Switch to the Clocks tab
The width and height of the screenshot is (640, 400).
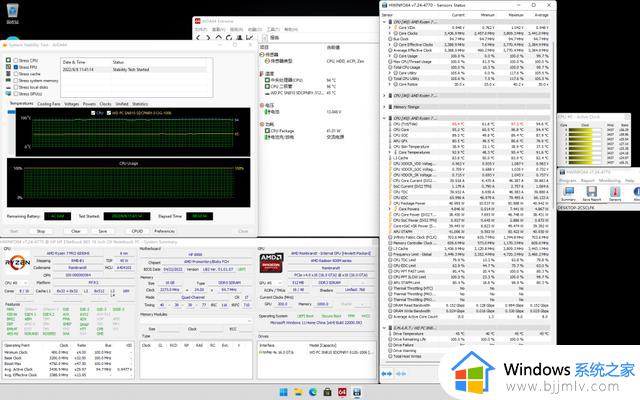tap(105, 104)
